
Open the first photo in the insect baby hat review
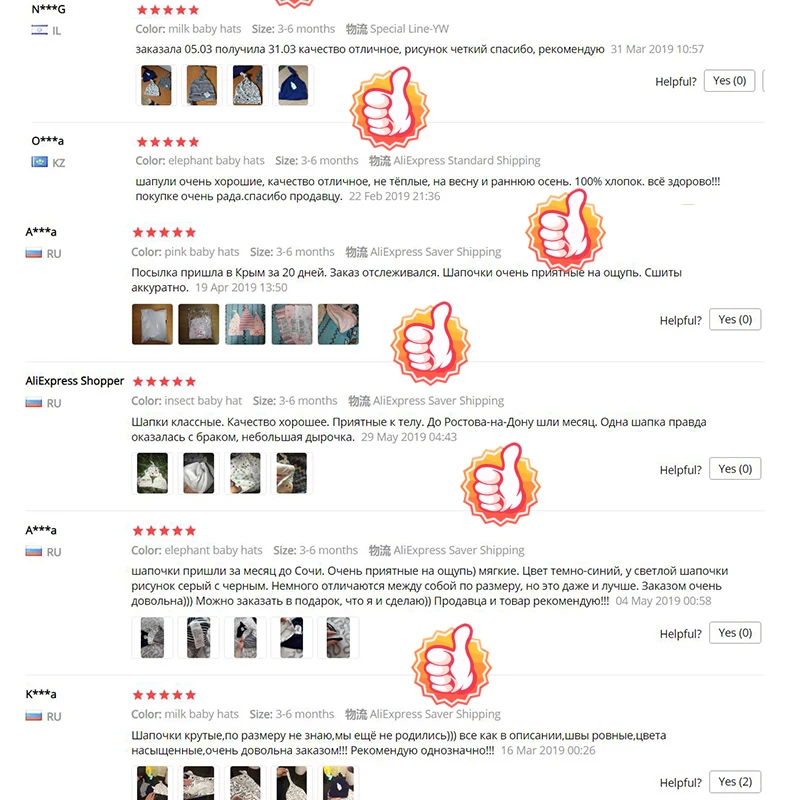152,473
